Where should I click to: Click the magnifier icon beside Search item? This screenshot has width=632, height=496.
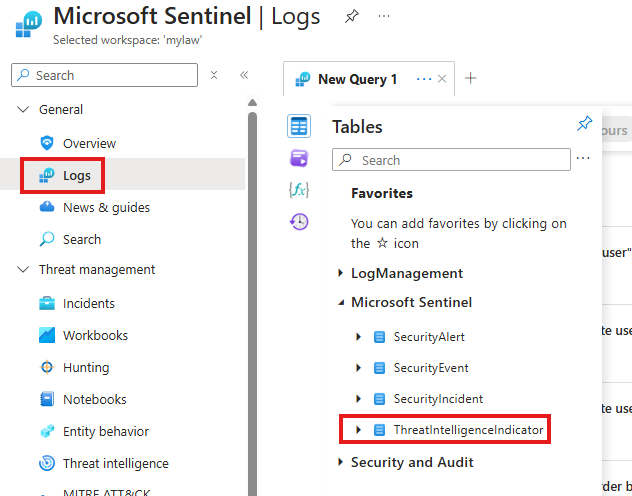point(47,239)
